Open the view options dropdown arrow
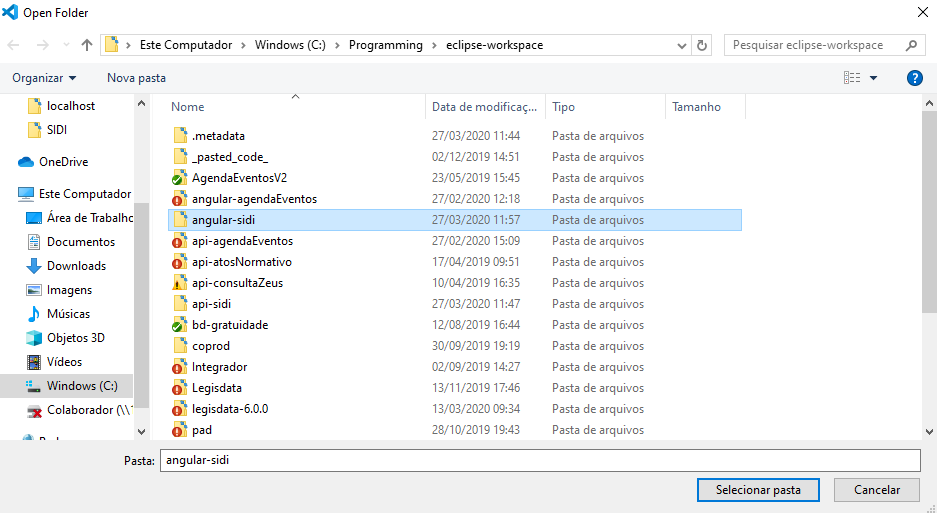937x513 pixels. (873, 78)
